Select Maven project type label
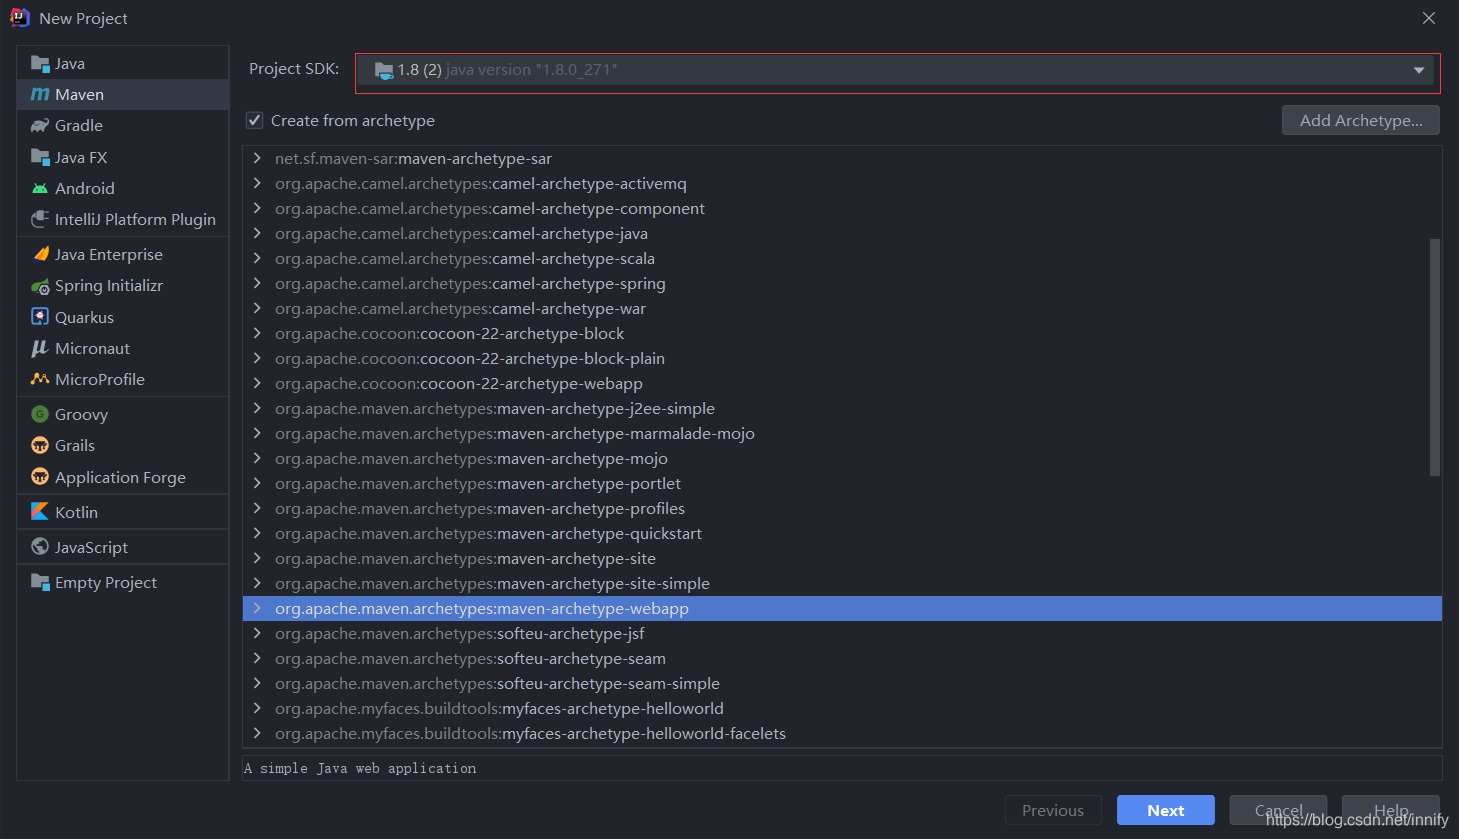Image resolution: width=1459 pixels, height=839 pixels. point(80,95)
